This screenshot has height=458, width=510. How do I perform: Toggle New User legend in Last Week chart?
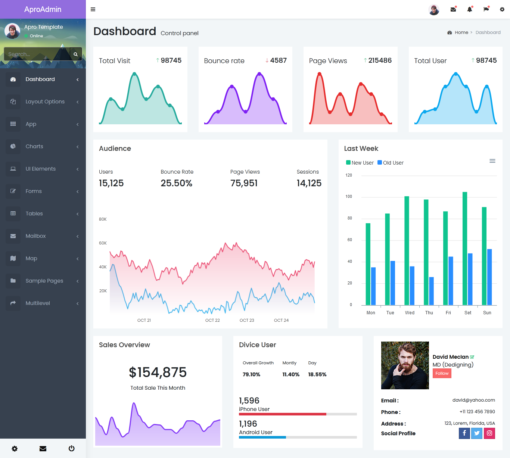(x=360, y=163)
